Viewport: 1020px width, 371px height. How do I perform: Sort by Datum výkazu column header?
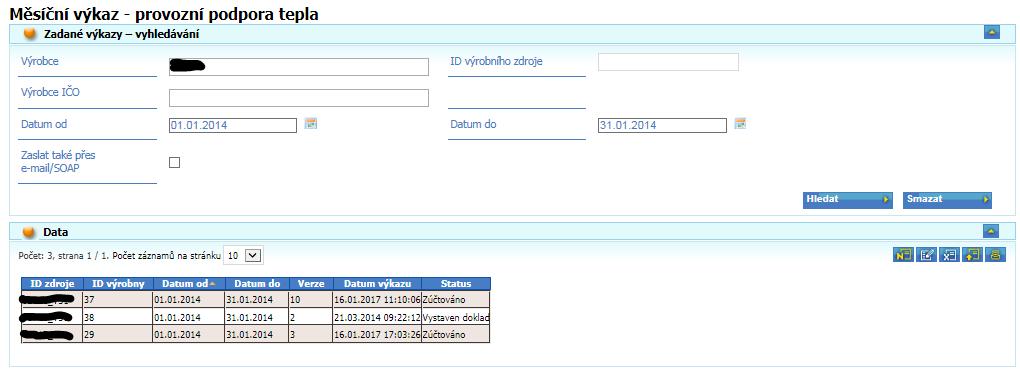tap(377, 284)
